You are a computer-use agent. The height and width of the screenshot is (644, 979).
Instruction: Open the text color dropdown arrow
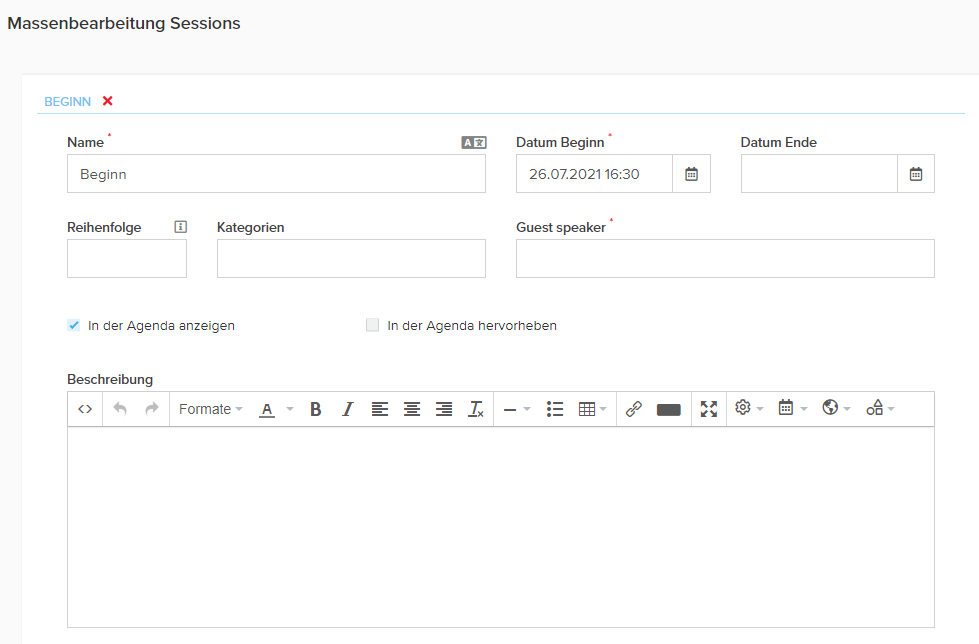pyautogui.click(x=290, y=409)
